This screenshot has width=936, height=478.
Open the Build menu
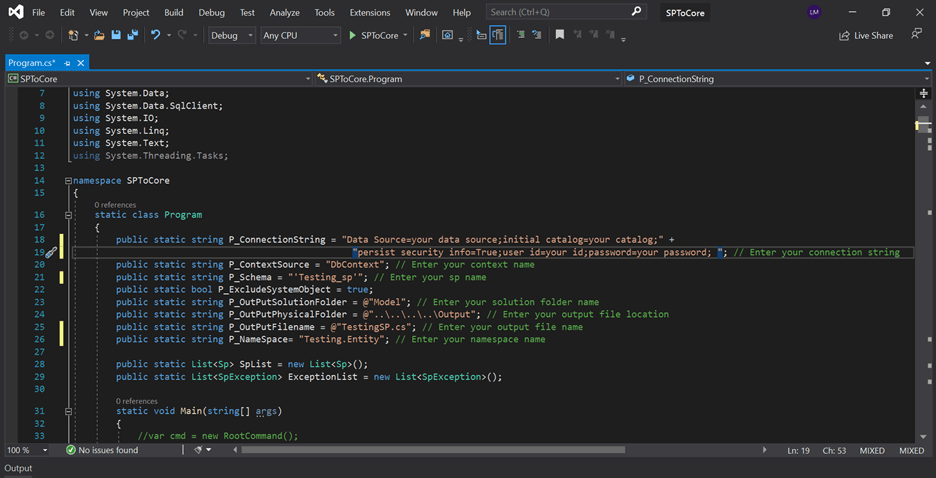coord(174,13)
